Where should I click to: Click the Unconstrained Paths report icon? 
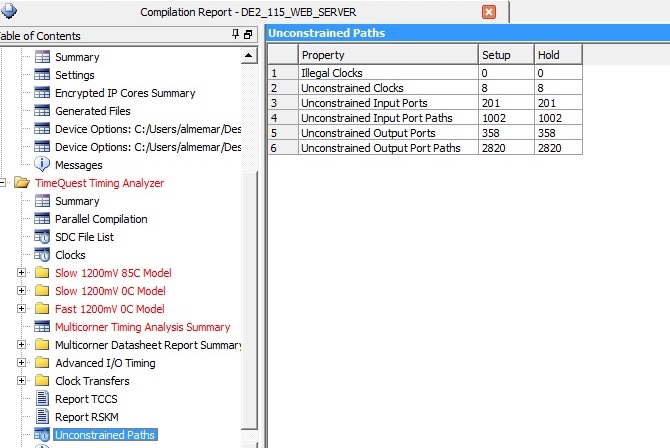click(x=42, y=434)
